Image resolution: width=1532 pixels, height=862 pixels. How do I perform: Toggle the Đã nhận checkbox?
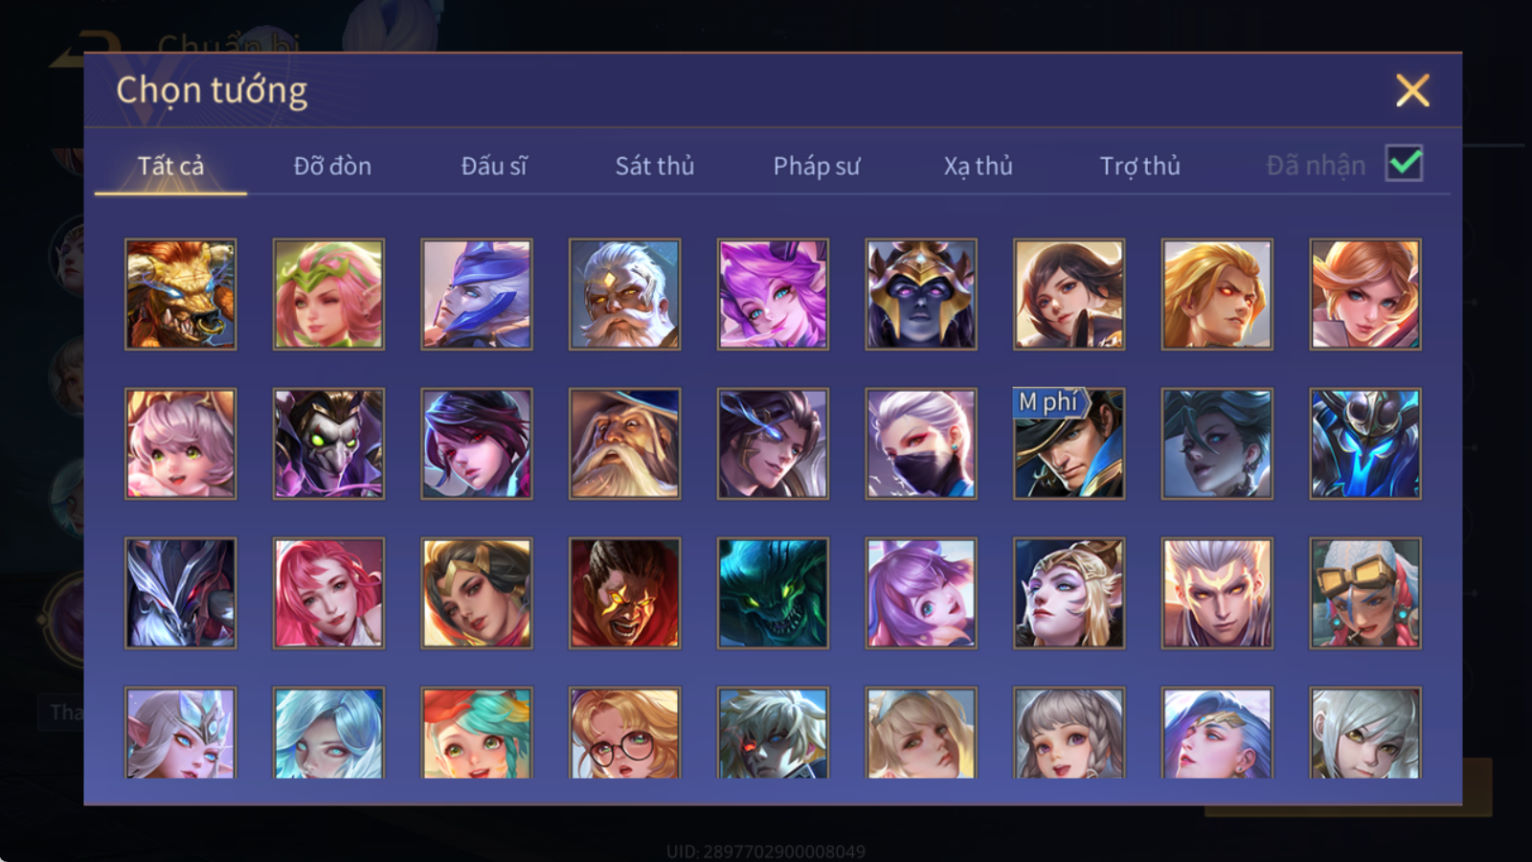tap(1404, 163)
